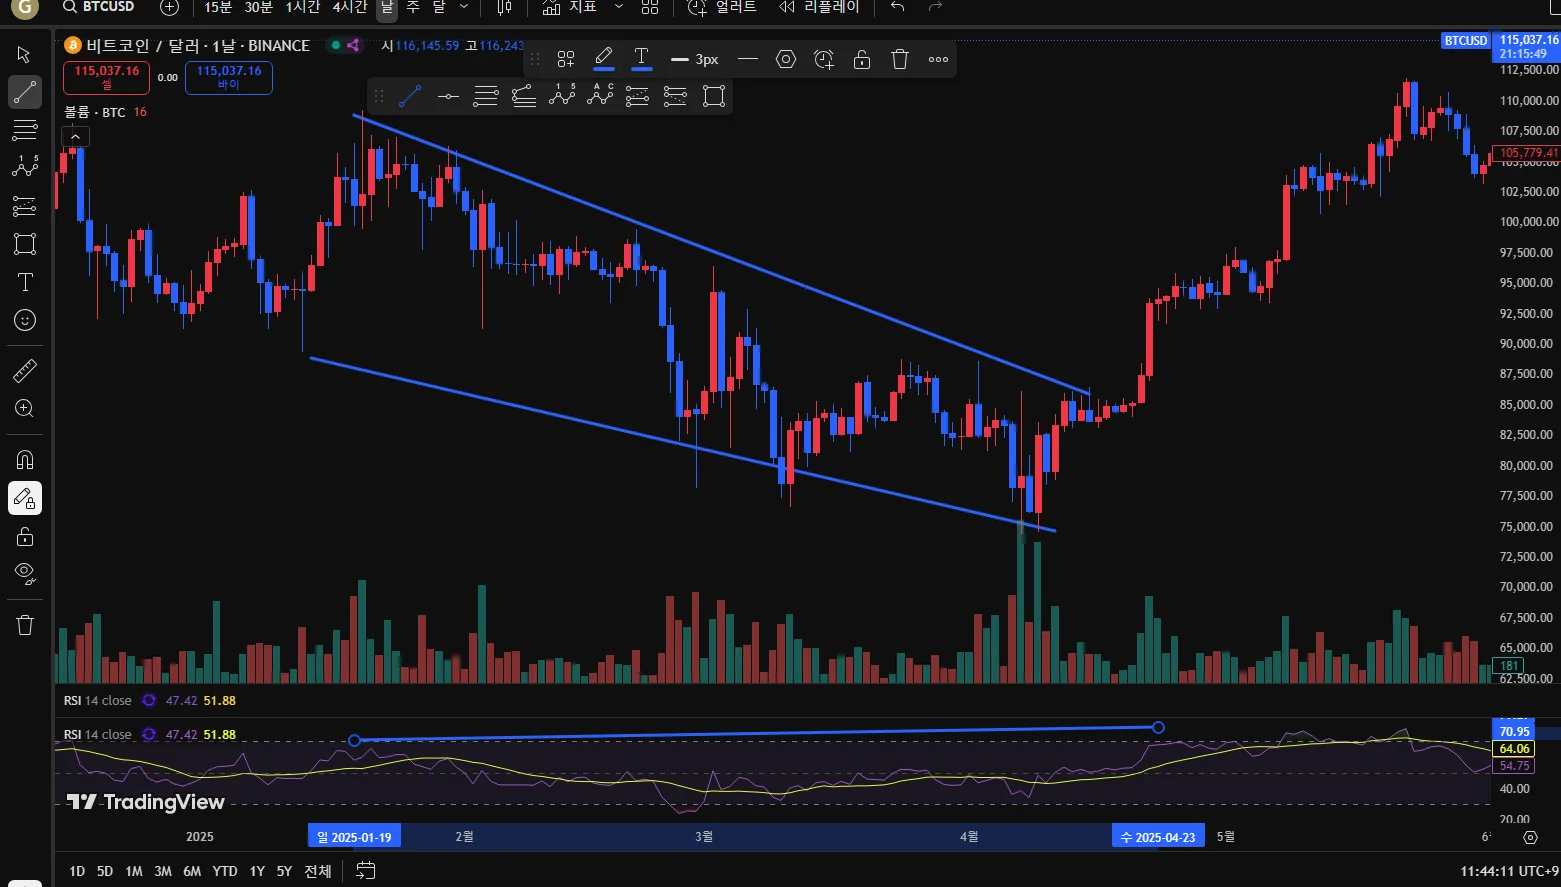The height and width of the screenshot is (887, 1561).
Task: Toggle lock all drawings padlock
Action: pyautogui.click(x=25, y=536)
